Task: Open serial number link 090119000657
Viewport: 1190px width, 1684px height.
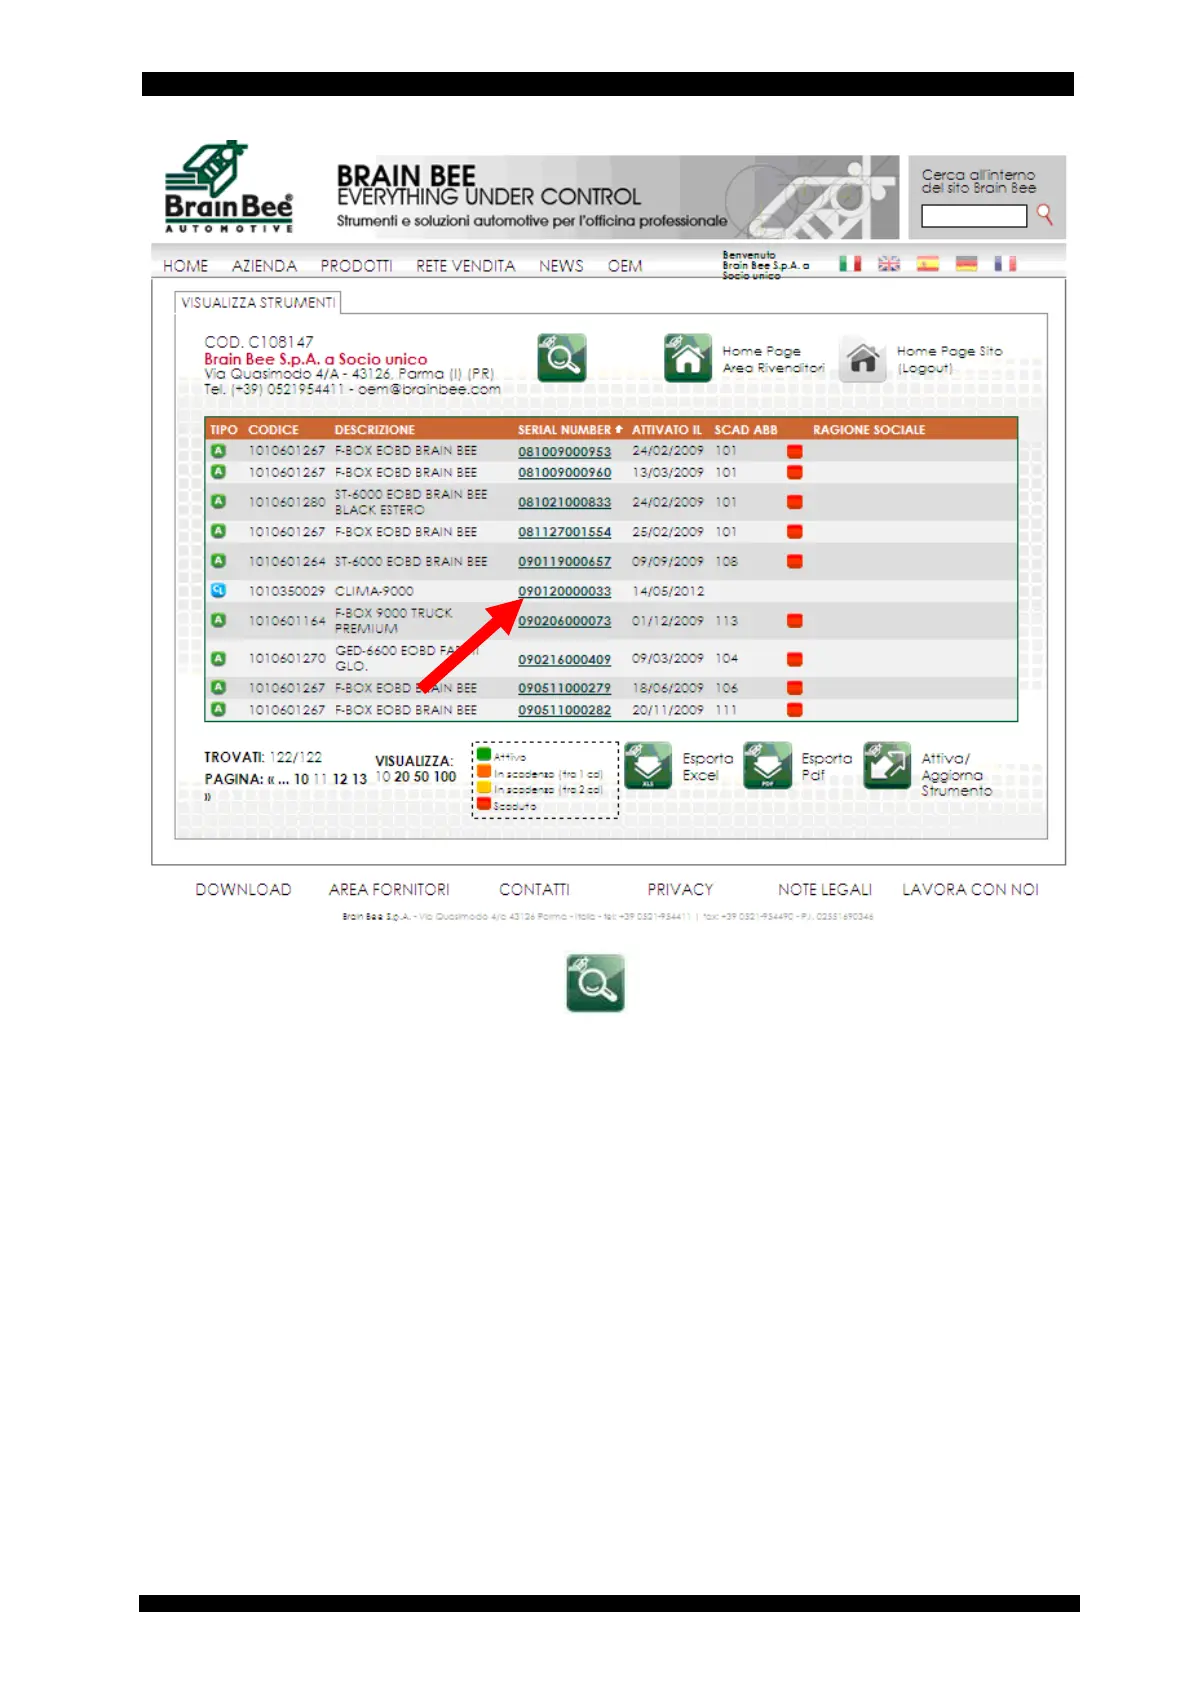Action: coord(564,562)
